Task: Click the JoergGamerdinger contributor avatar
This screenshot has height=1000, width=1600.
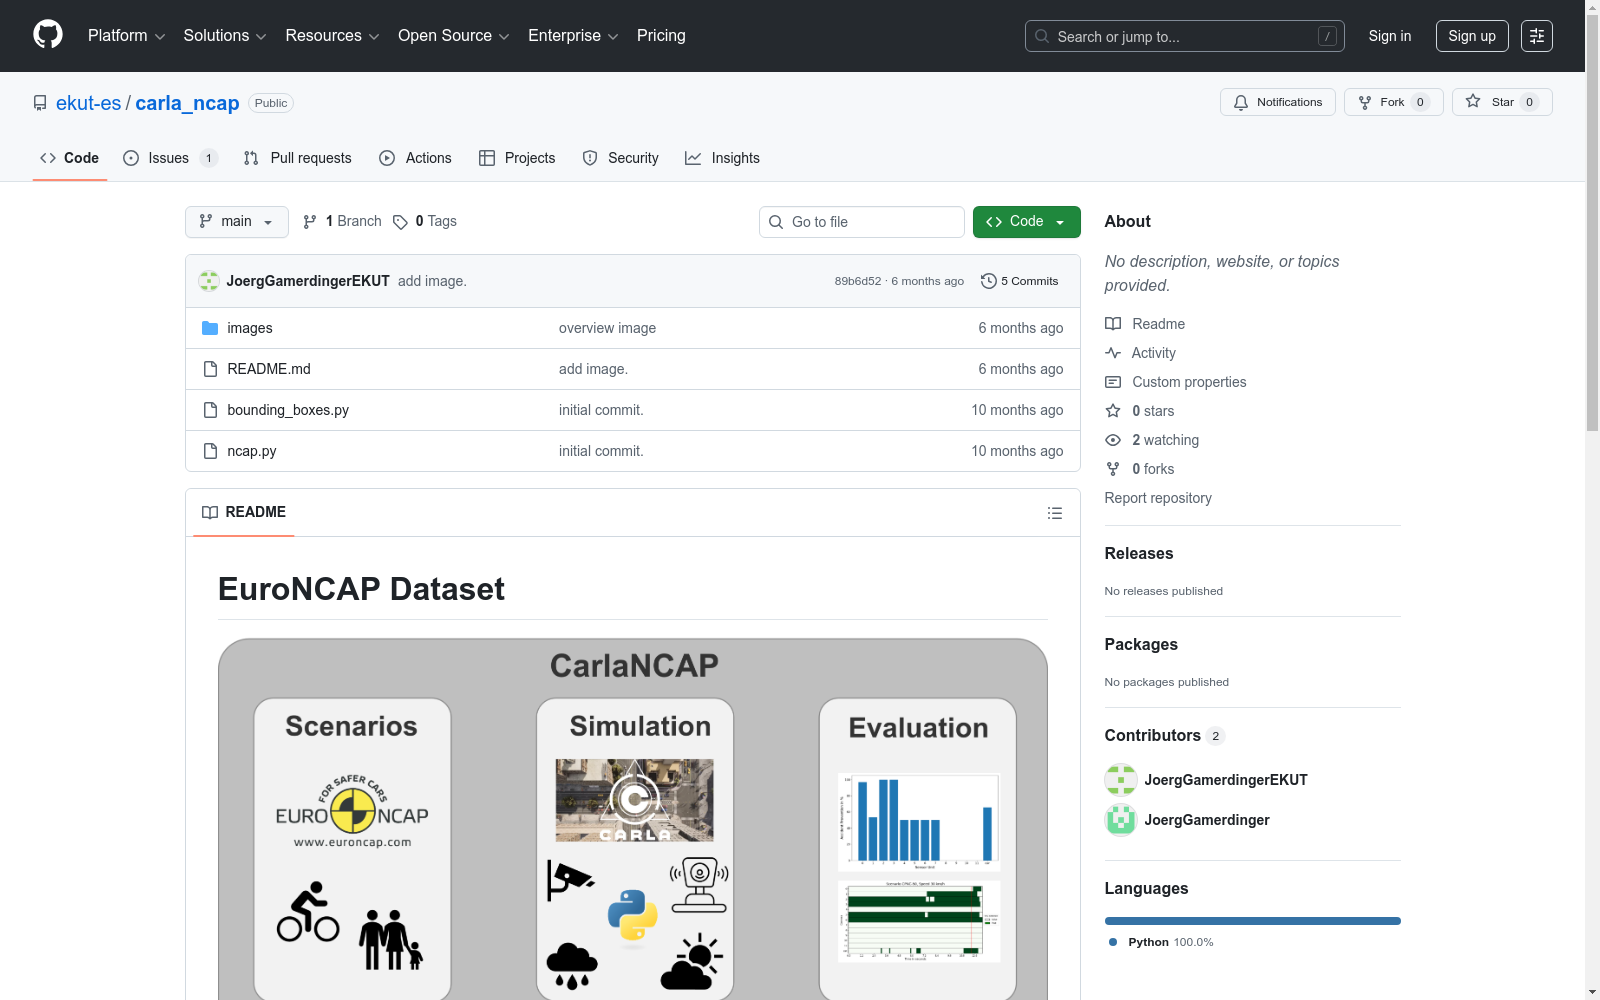Action: 1121,820
